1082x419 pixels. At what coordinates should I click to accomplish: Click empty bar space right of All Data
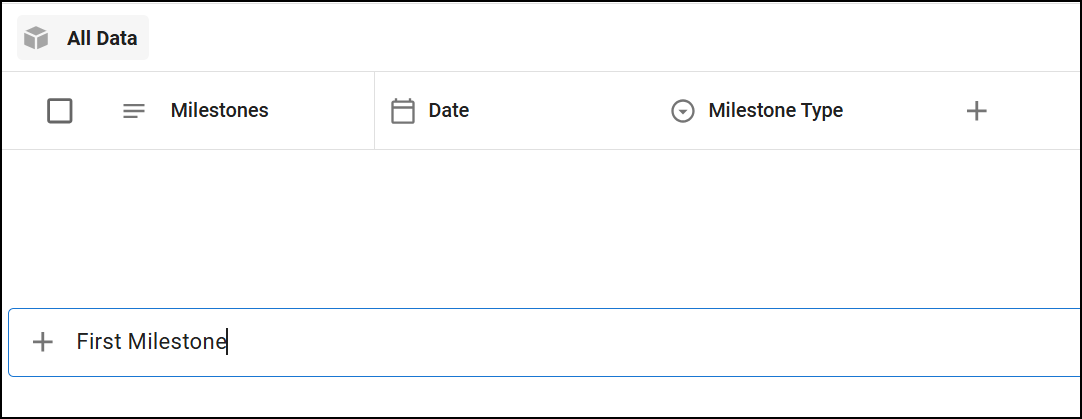(x=600, y=39)
